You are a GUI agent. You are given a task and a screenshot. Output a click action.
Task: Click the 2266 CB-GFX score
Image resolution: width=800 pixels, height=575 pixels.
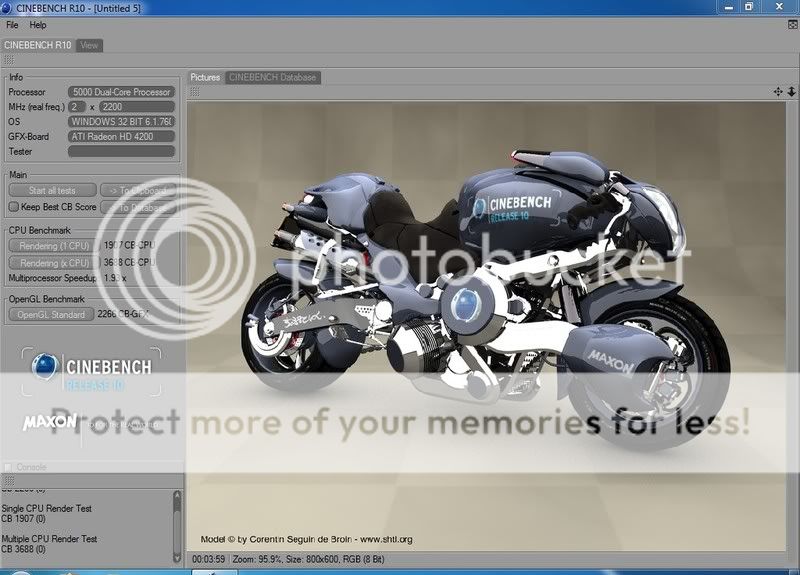coord(123,314)
